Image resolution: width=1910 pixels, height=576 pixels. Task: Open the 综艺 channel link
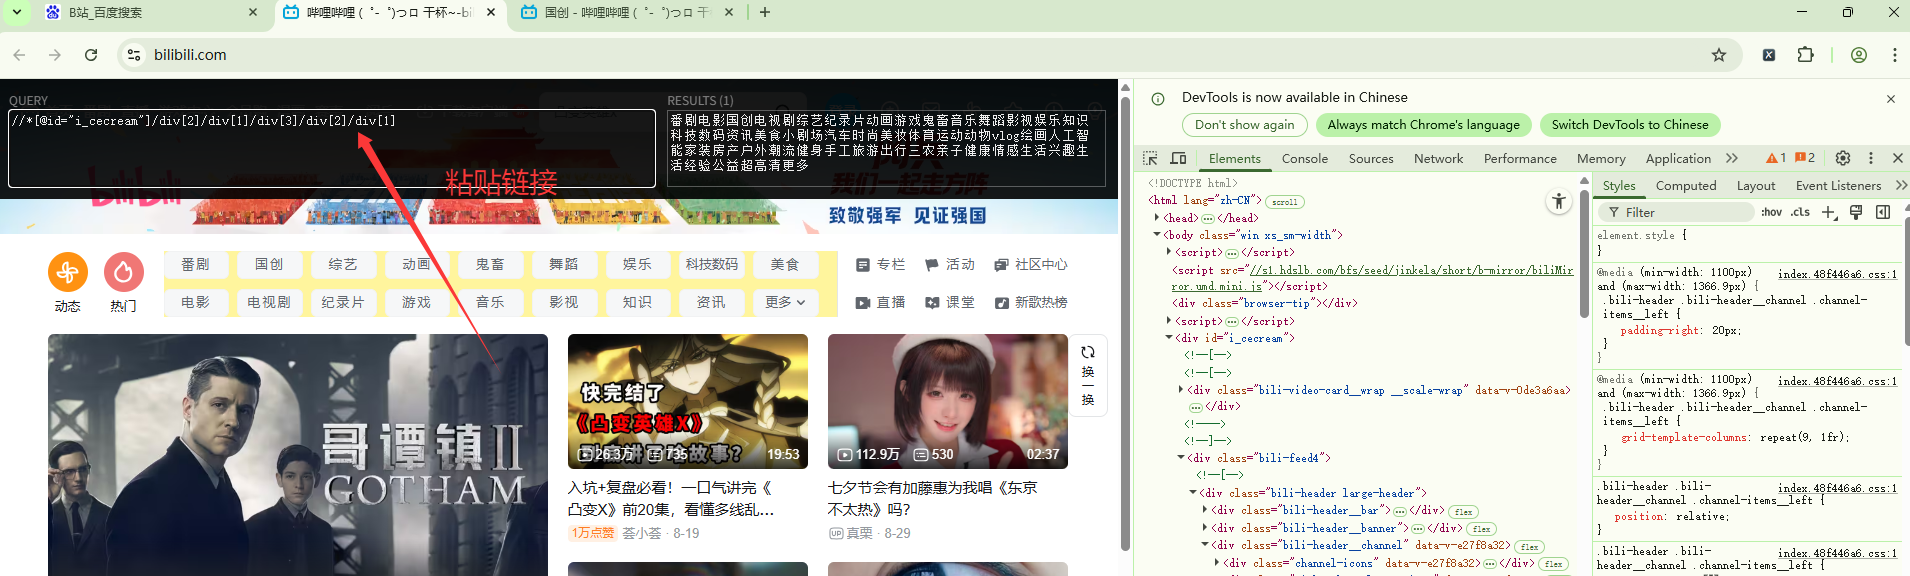tap(343, 264)
